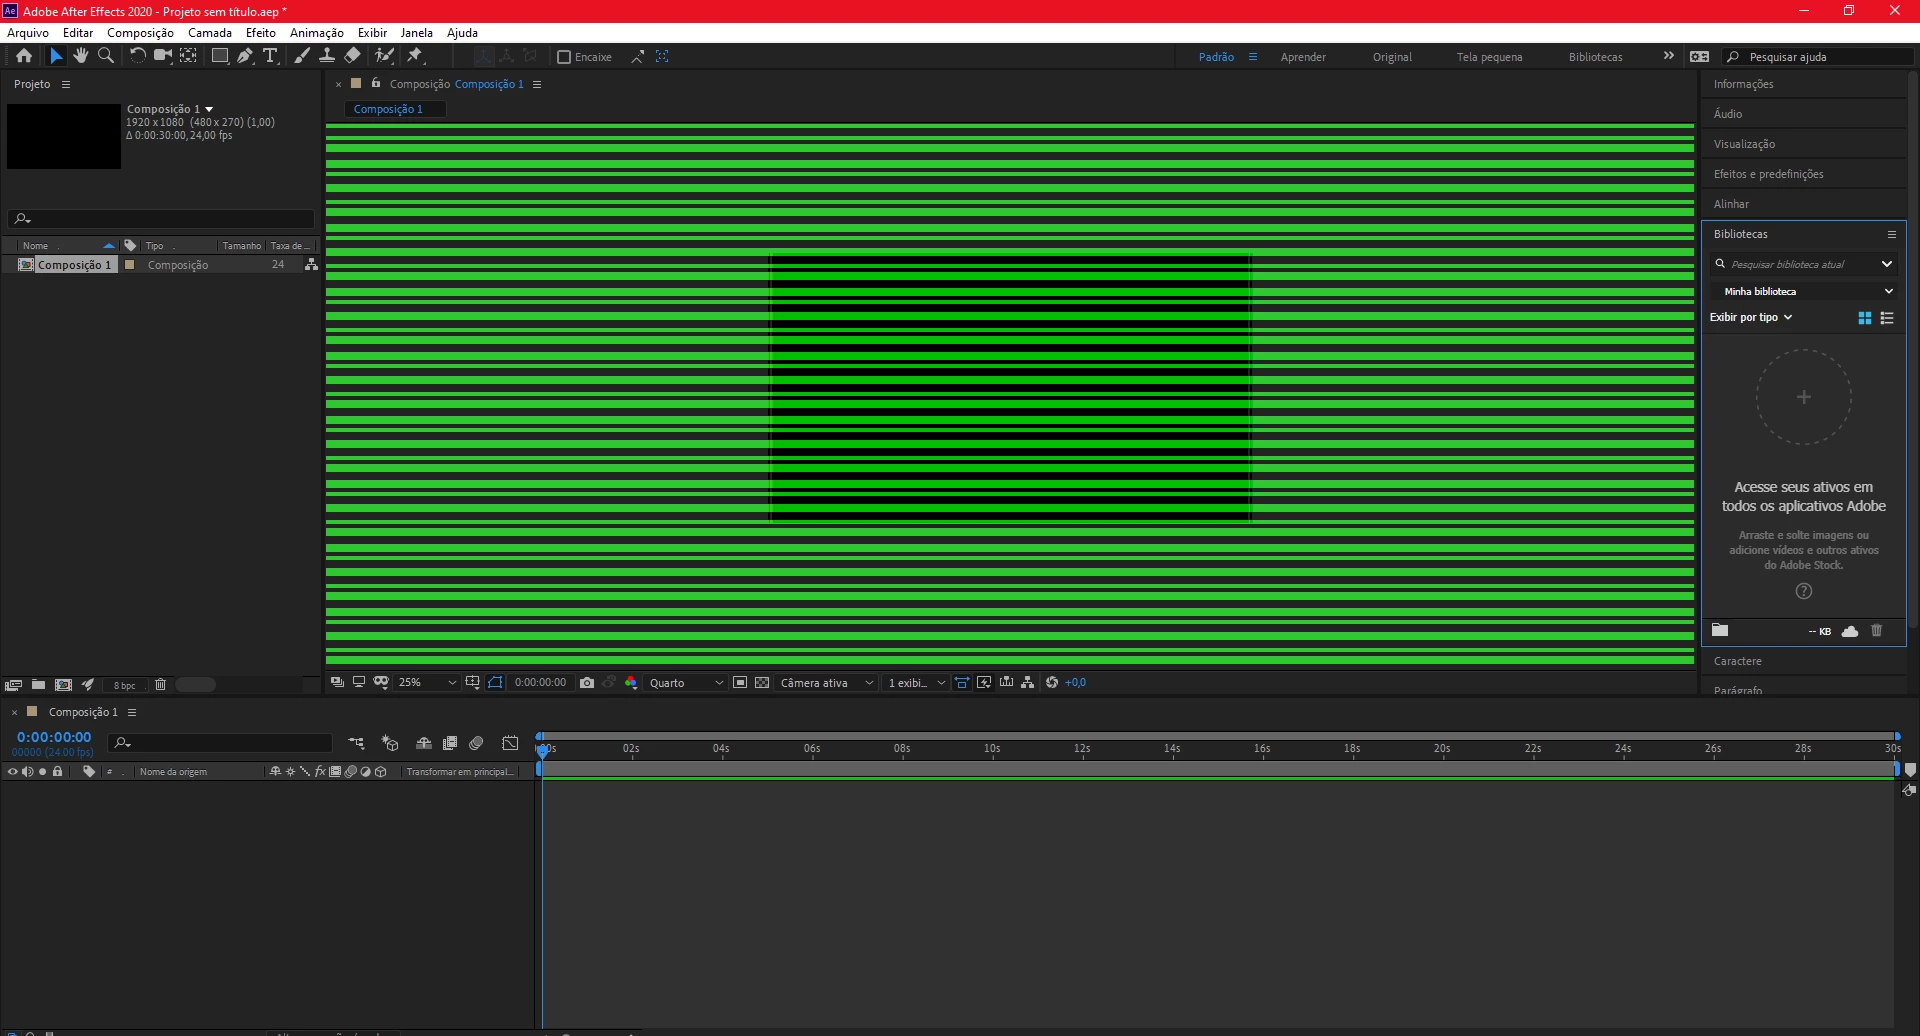Click the Home icon in the toolbar
The width and height of the screenshot is (1920, 1036).
[24, 56]
